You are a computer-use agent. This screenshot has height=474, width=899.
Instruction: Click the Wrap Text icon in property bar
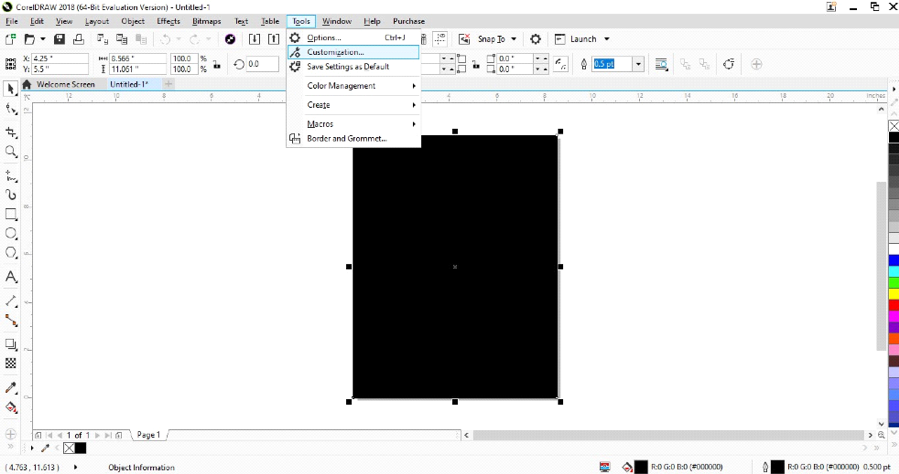pyautogui.click(x=661, y=64)
